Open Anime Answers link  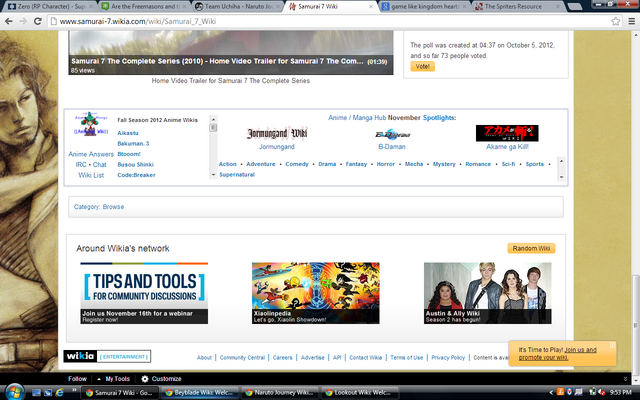(91, 154)
